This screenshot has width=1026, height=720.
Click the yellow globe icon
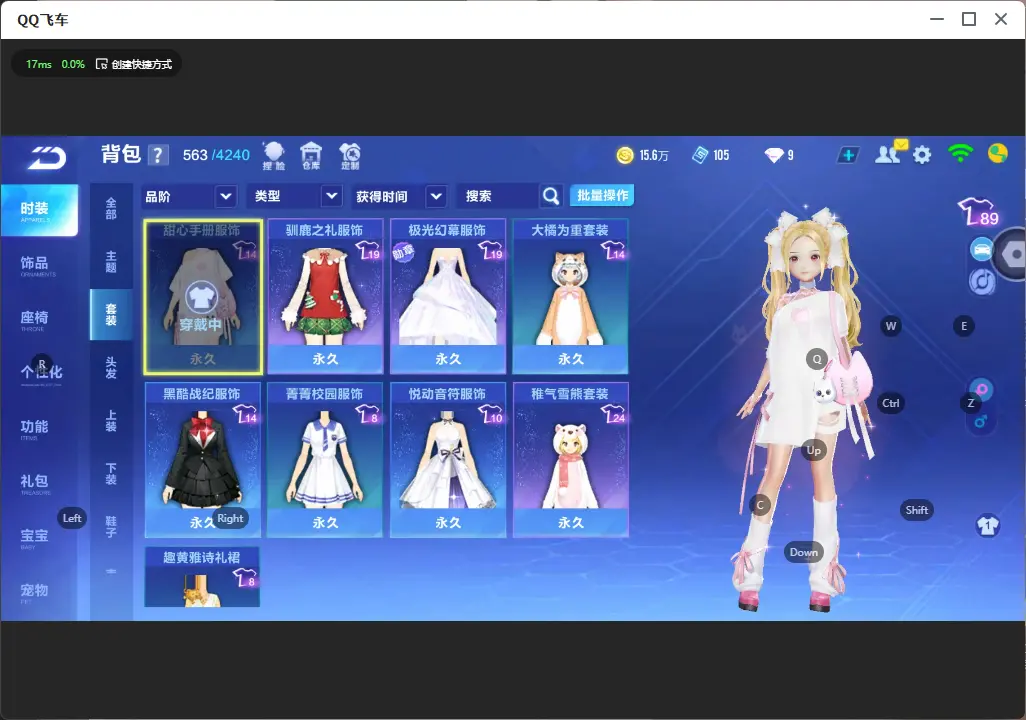pyautogui.click(x=997, y=154)
